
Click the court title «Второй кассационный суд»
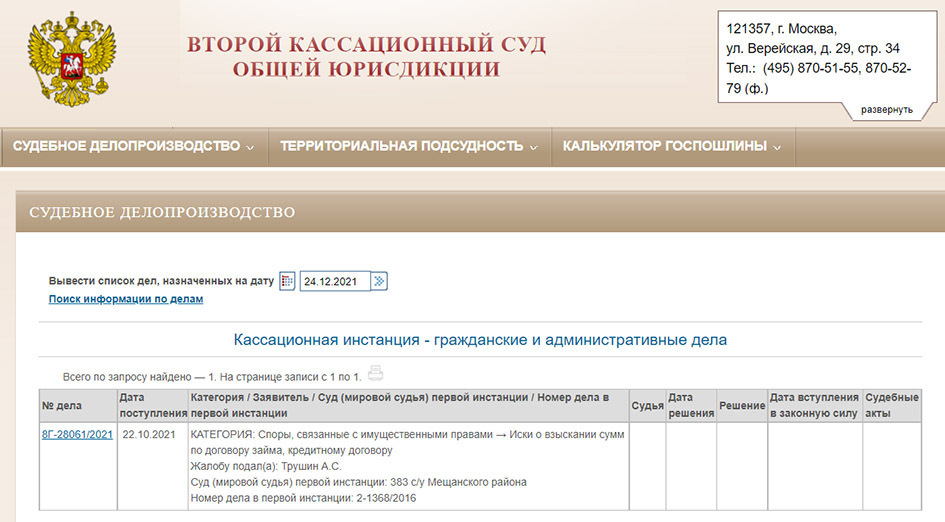coord(366,45)
